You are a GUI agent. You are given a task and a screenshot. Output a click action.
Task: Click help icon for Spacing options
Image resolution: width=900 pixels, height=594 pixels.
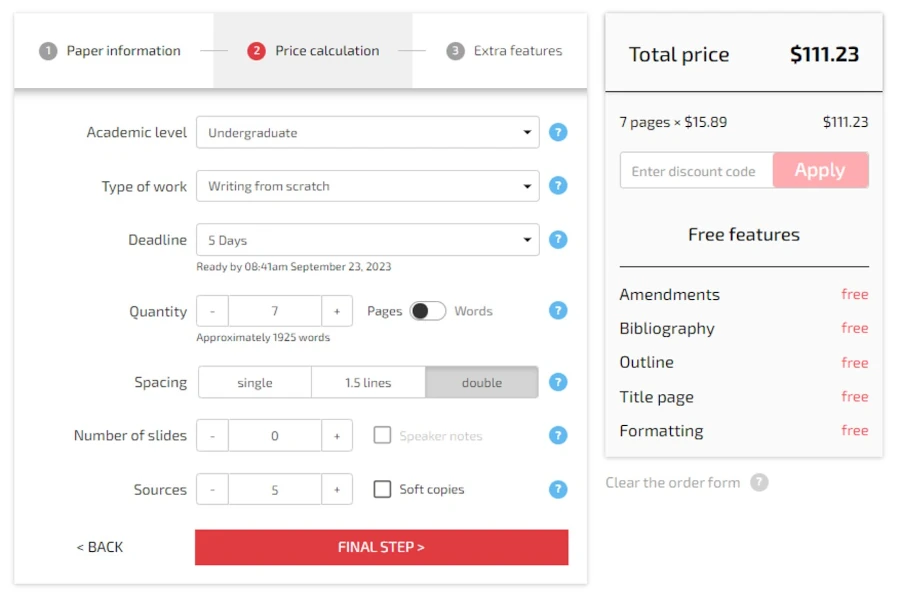pos(558,382)
